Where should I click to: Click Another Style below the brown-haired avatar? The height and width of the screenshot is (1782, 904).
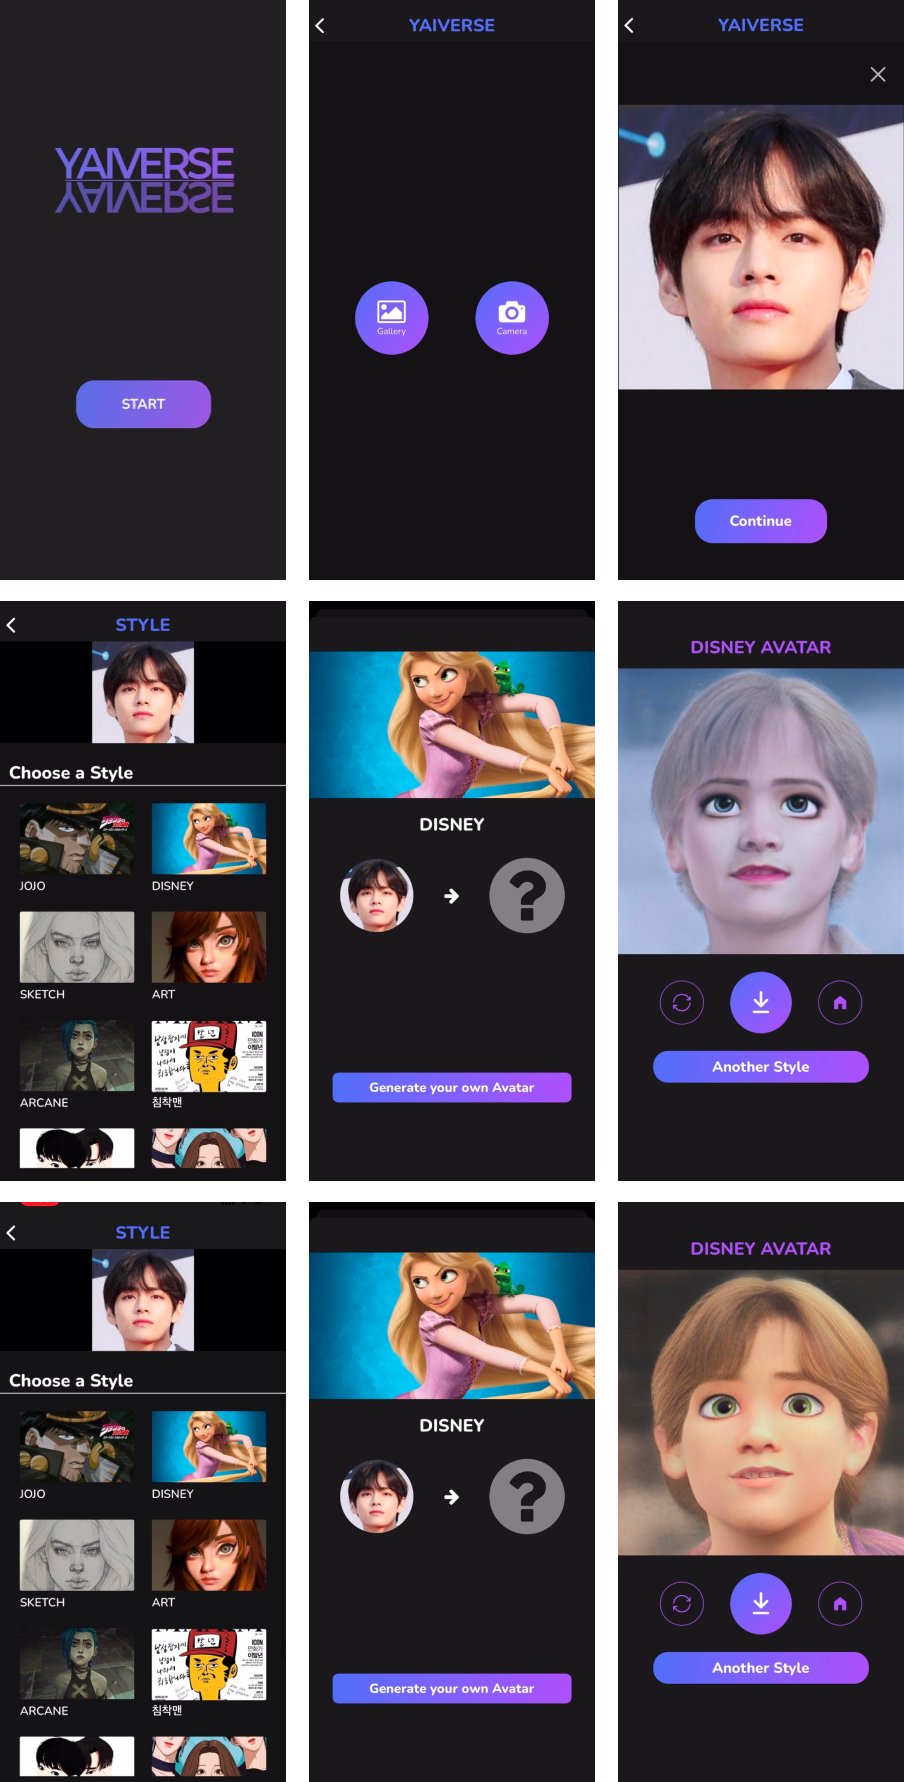point(760,1667)
